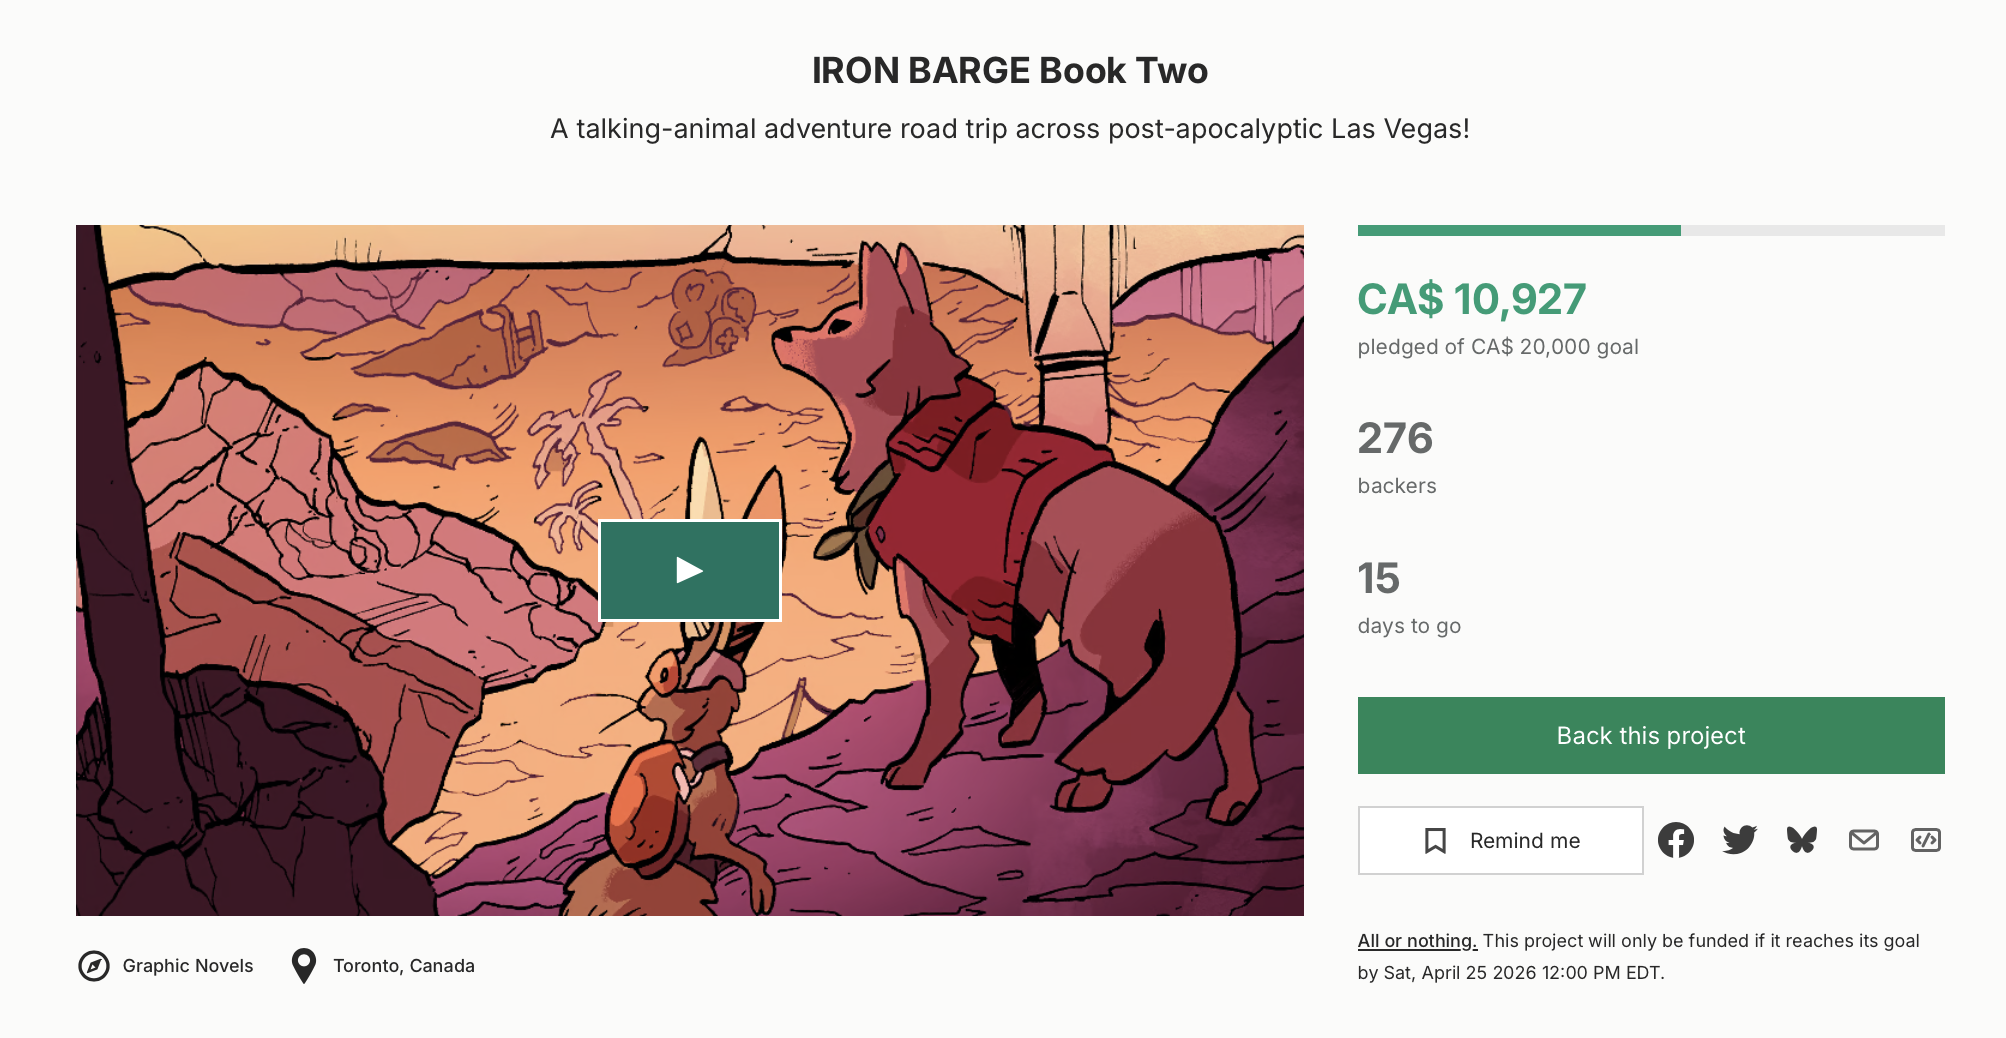This screenshot has height=1038, width=2006.
Task: Share project on Bluesky
Action: click(x=1801, y=840)
